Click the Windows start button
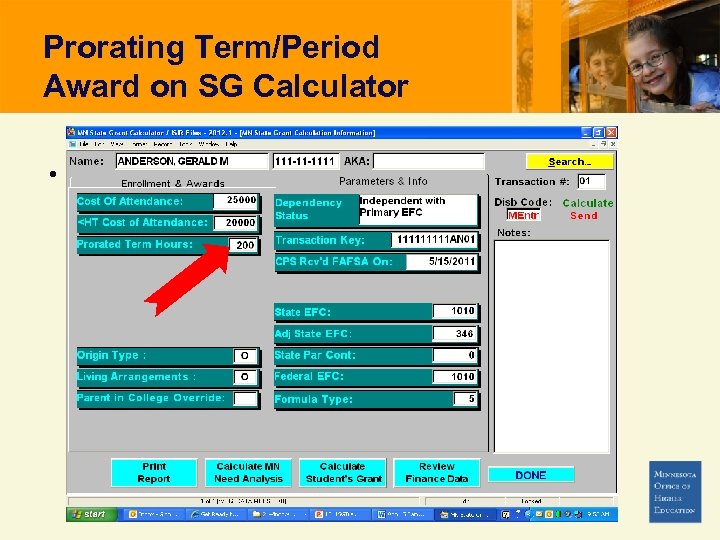The image size is (720, 540). [92, 514]
